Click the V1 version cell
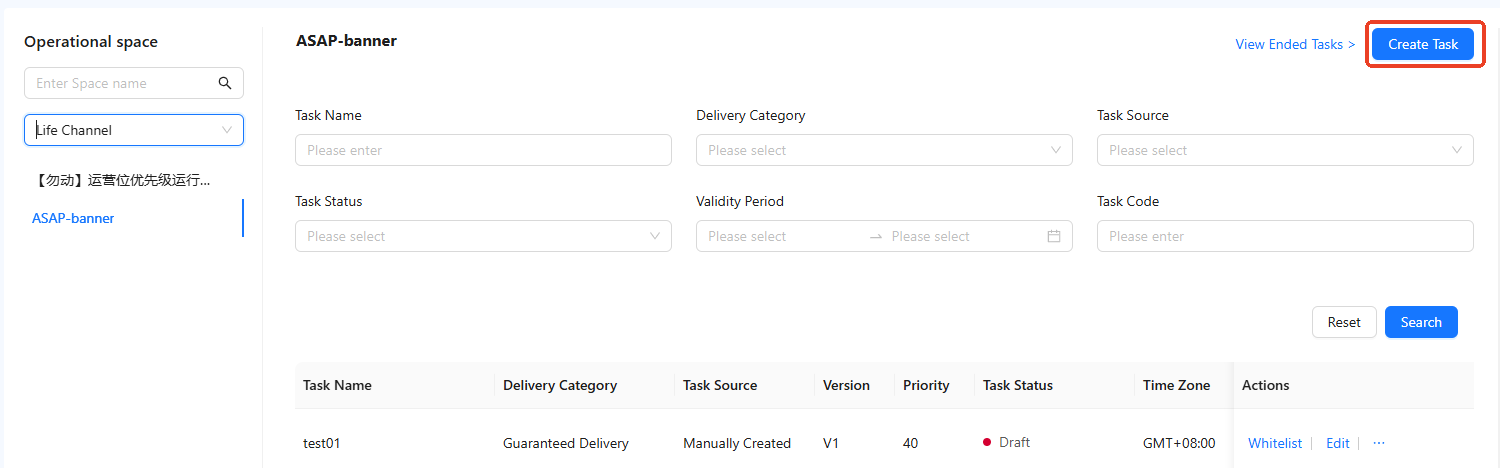Screen dimensions: 1500x468 coord(832,443)
